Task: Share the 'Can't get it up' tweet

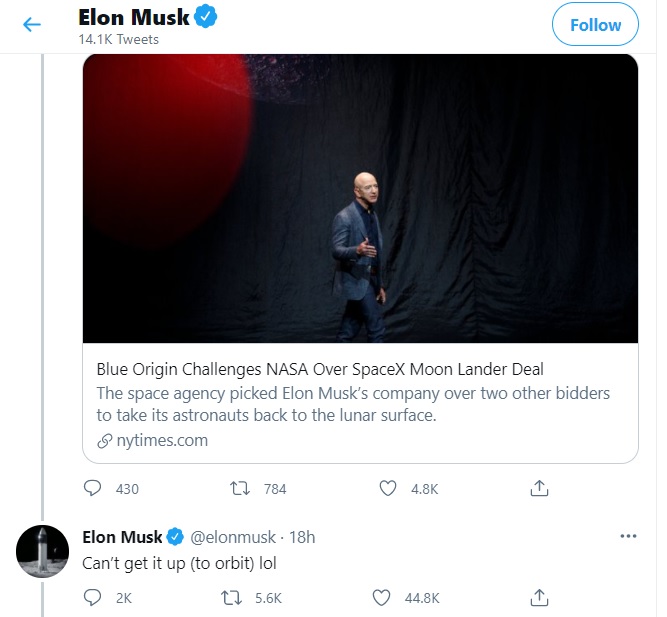Action: pos(539,597)
